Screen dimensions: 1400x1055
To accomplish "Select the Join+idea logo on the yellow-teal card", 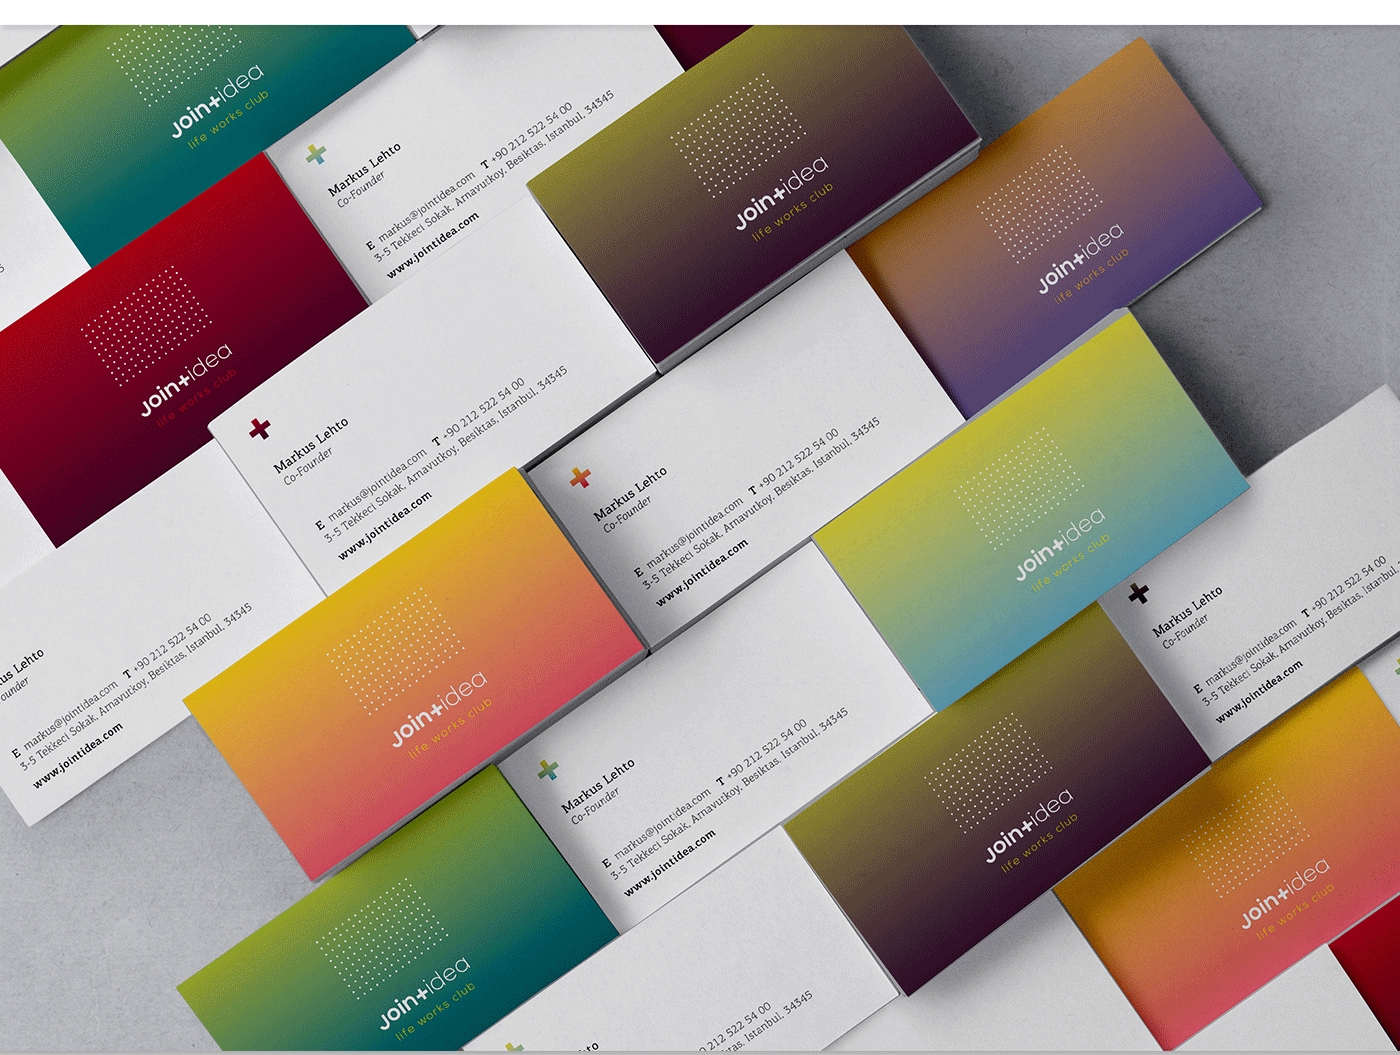I will tap(1060, 544).
